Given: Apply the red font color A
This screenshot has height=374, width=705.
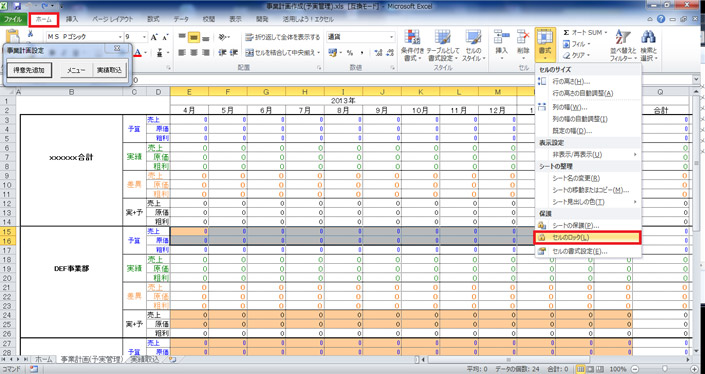Looking at the screenshot, I should pyautogui.click(x=138, y=53).
